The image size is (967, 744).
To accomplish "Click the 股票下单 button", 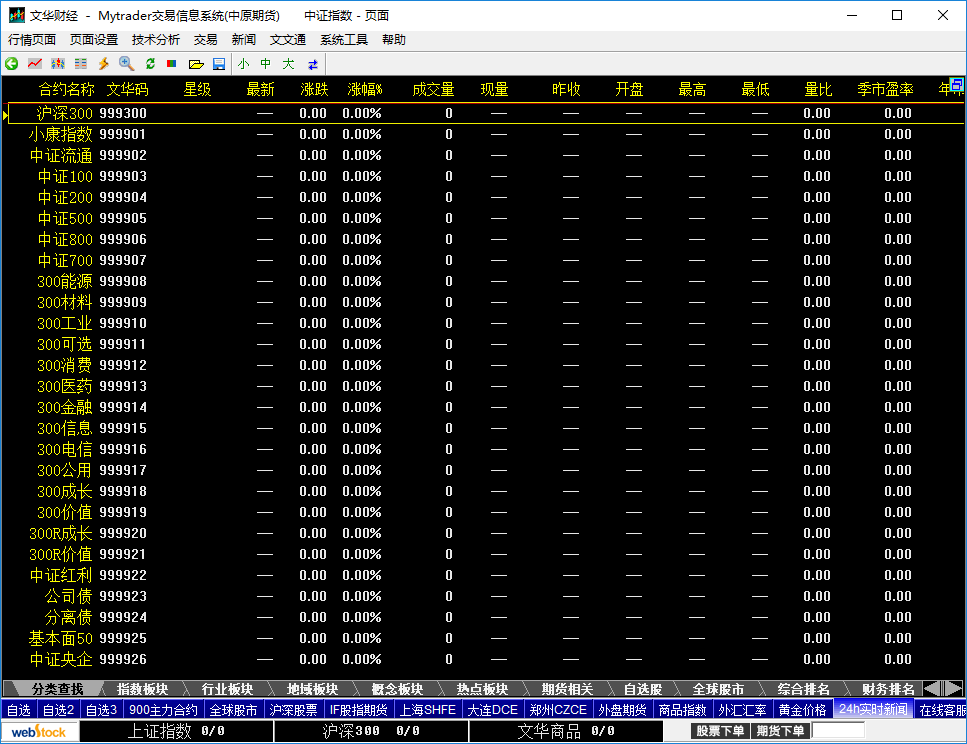I will click(x=720, y=731).
